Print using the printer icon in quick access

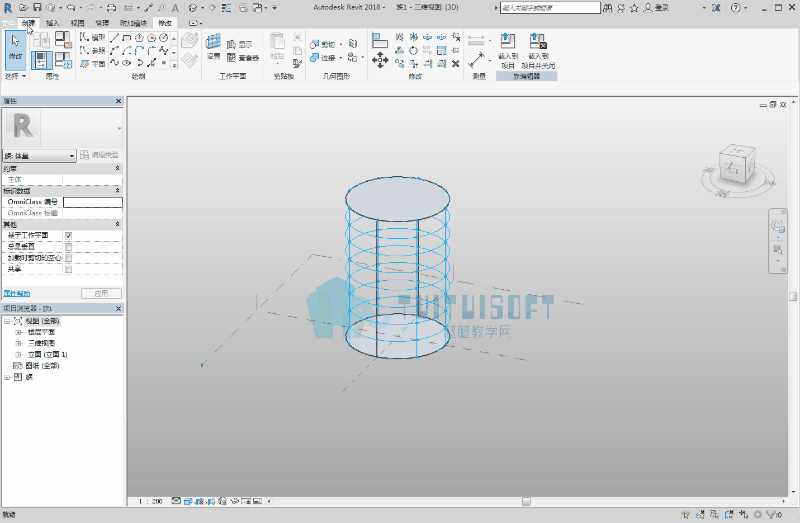111,8
